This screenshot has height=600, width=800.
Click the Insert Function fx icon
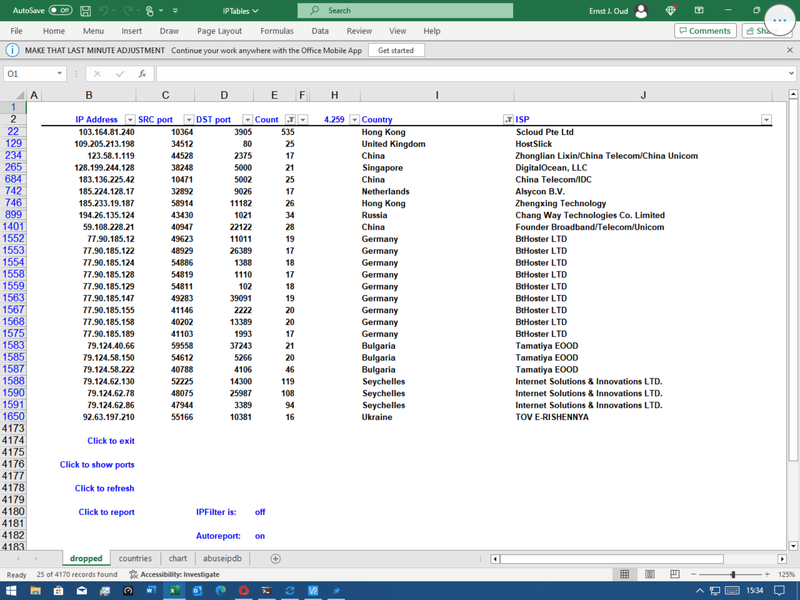tap(142, 74)
